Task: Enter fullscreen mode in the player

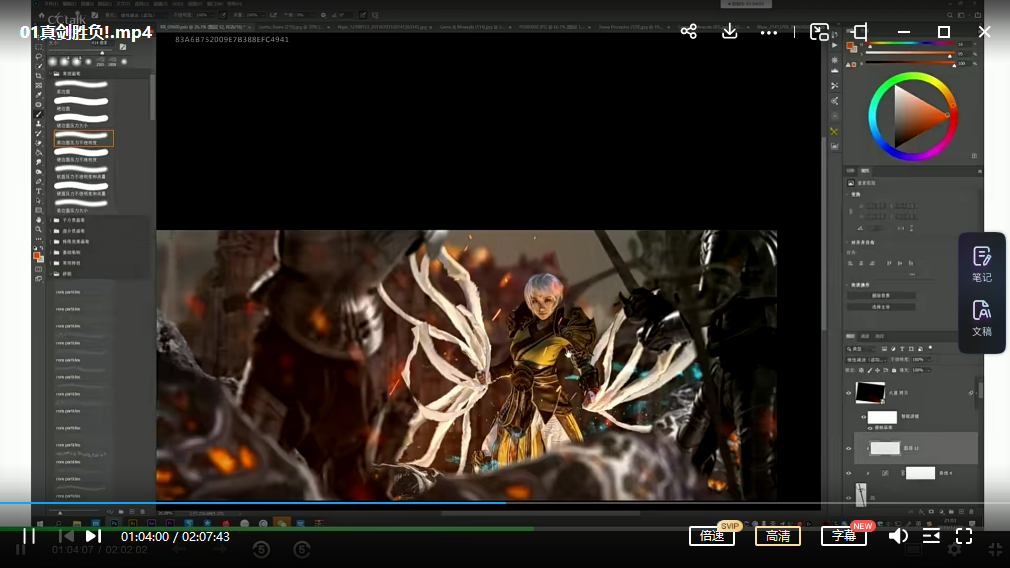Action: pyautogui.click(x=964, y=536)
